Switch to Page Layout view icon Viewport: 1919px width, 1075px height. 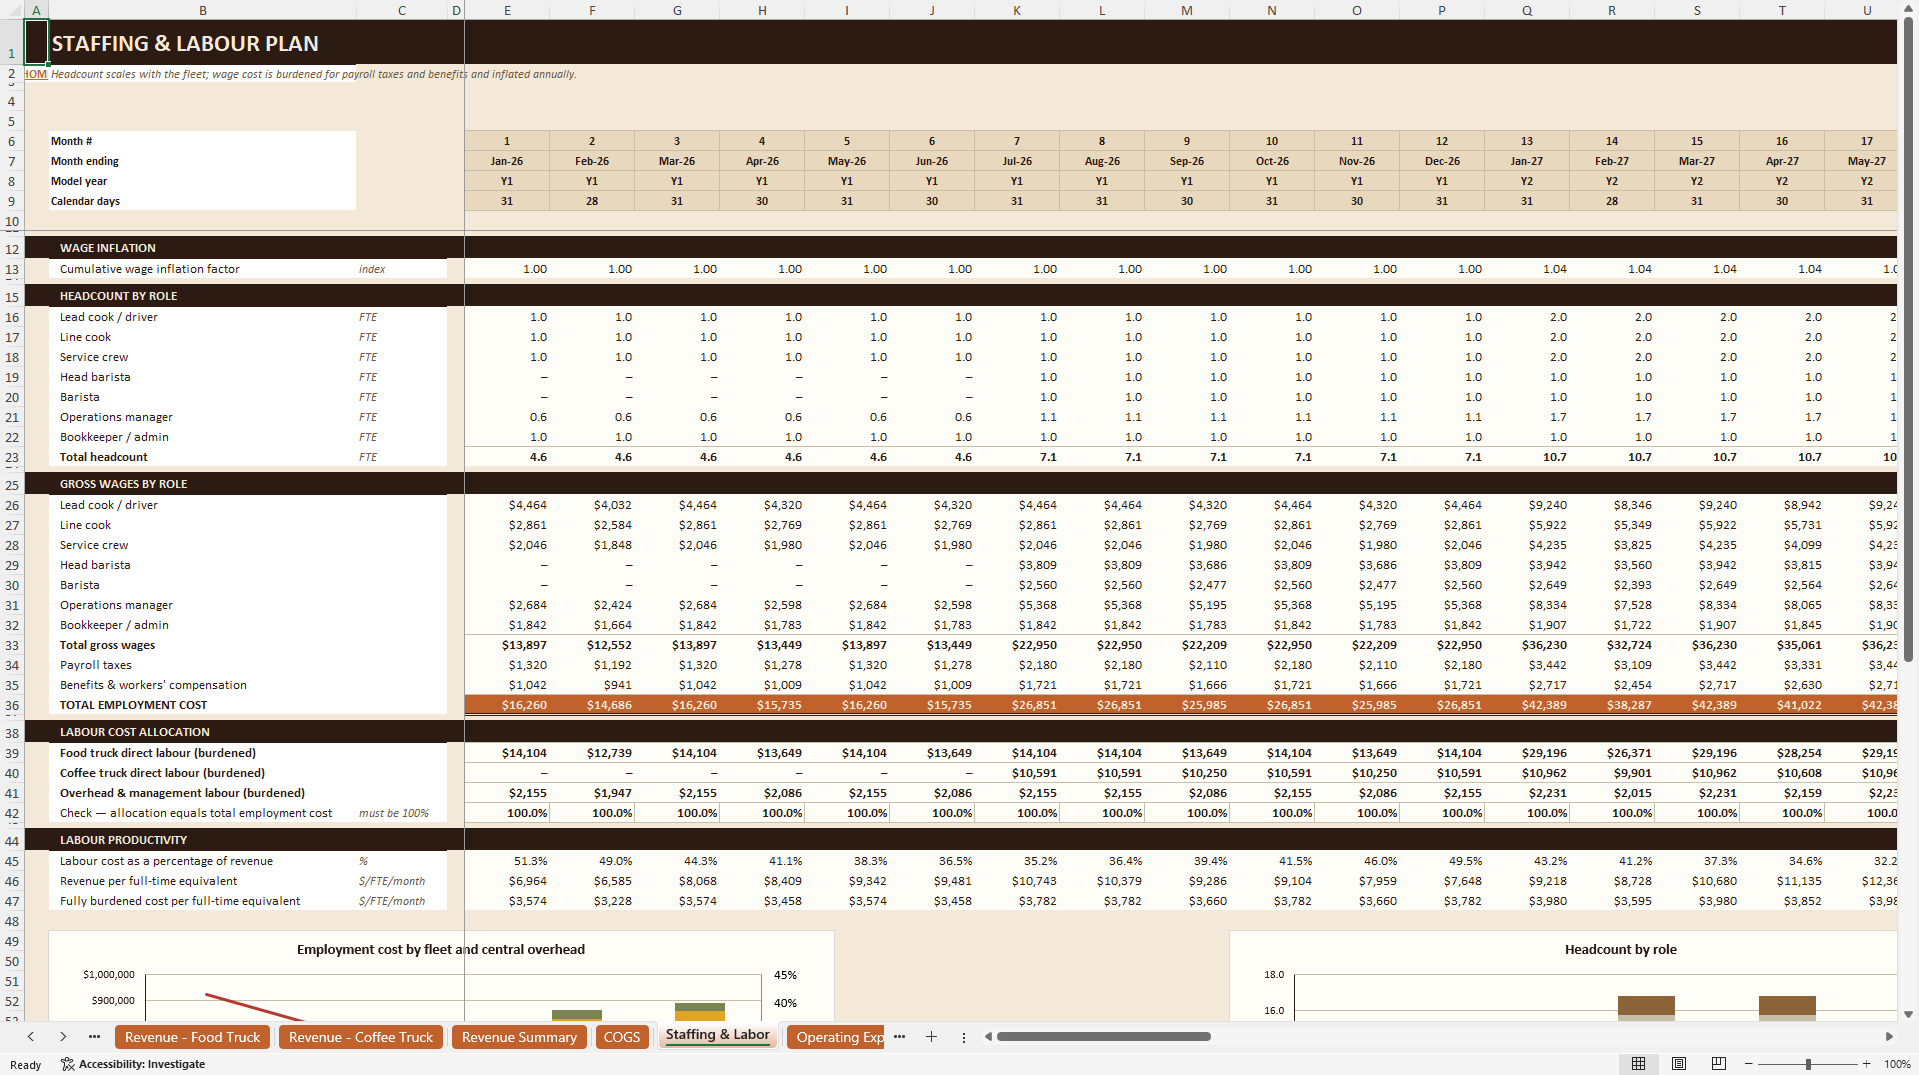[x=1678, y=1064]
